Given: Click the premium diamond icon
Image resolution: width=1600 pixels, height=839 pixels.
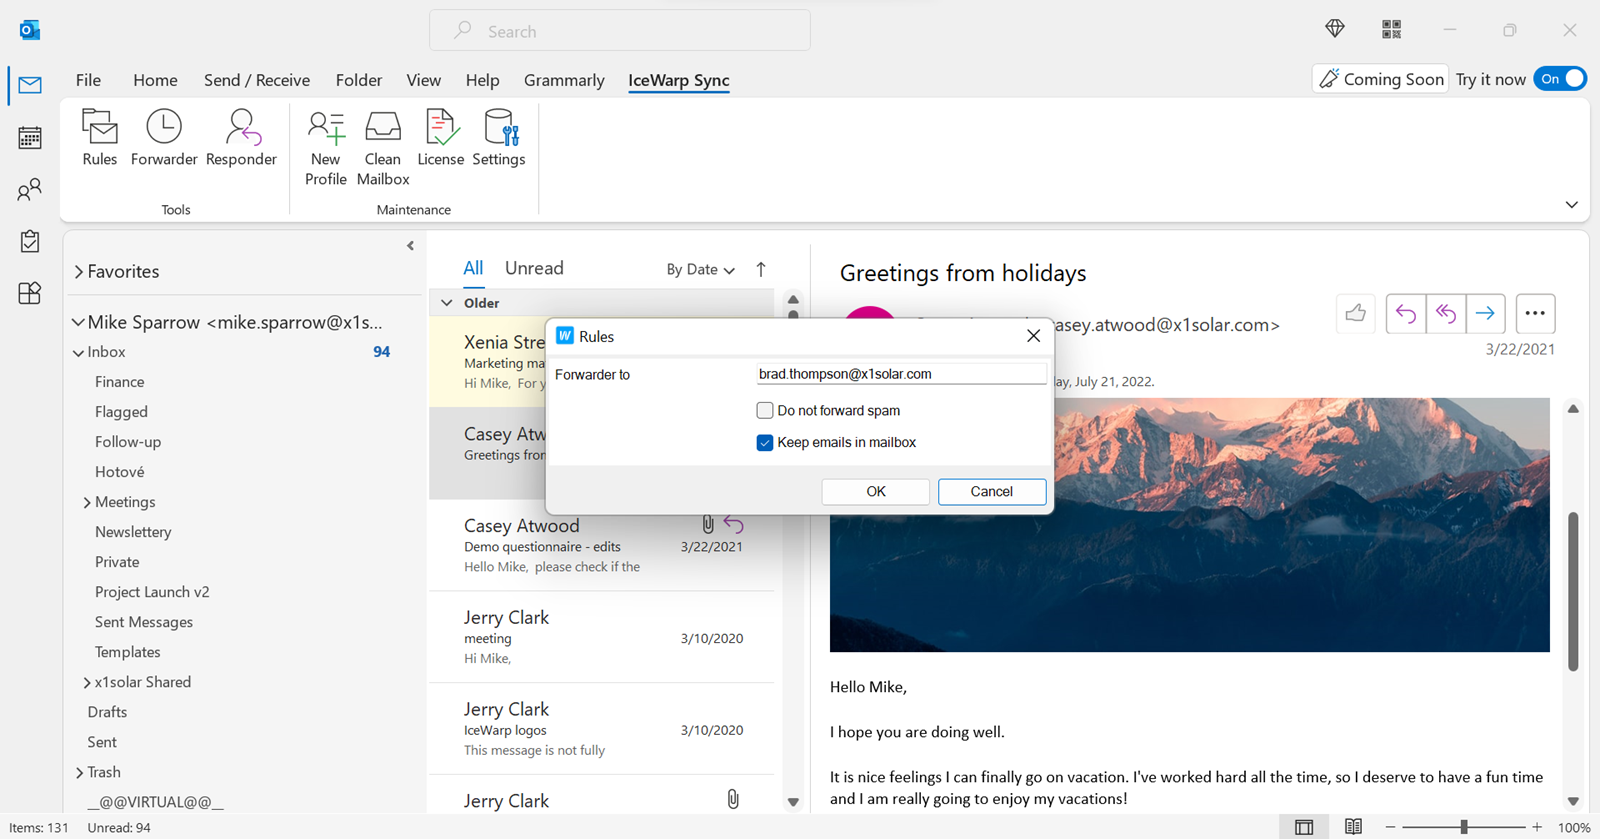Looking at the screenshot, I should pos(1335,29).
